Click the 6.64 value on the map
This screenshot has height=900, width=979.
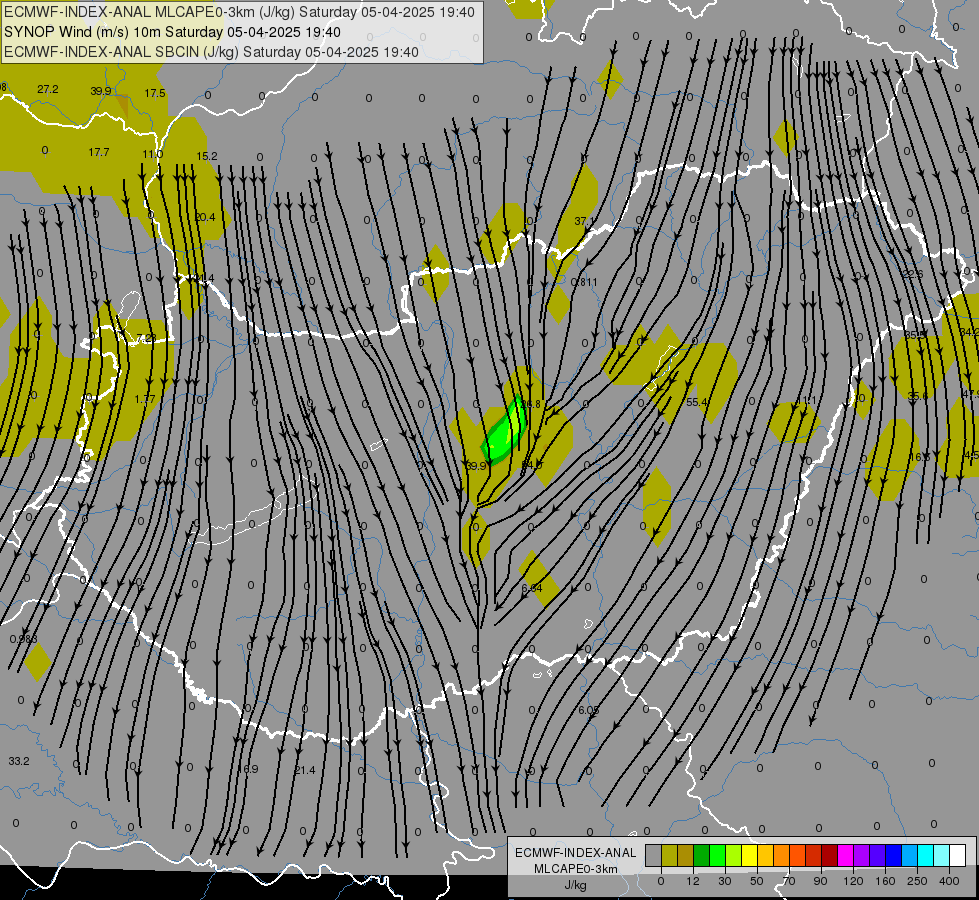pyautogui.click(x=532, y=588)
